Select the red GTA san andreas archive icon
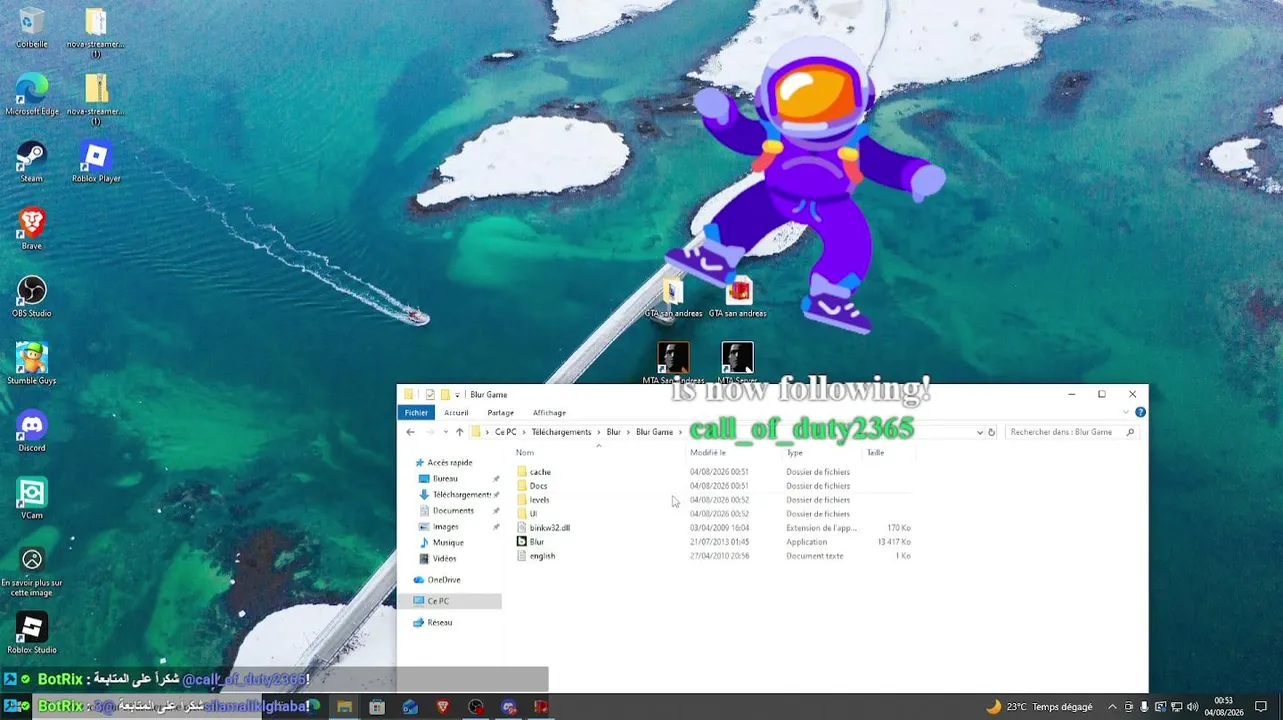The image size is (1283, 720). click(738, 297)
